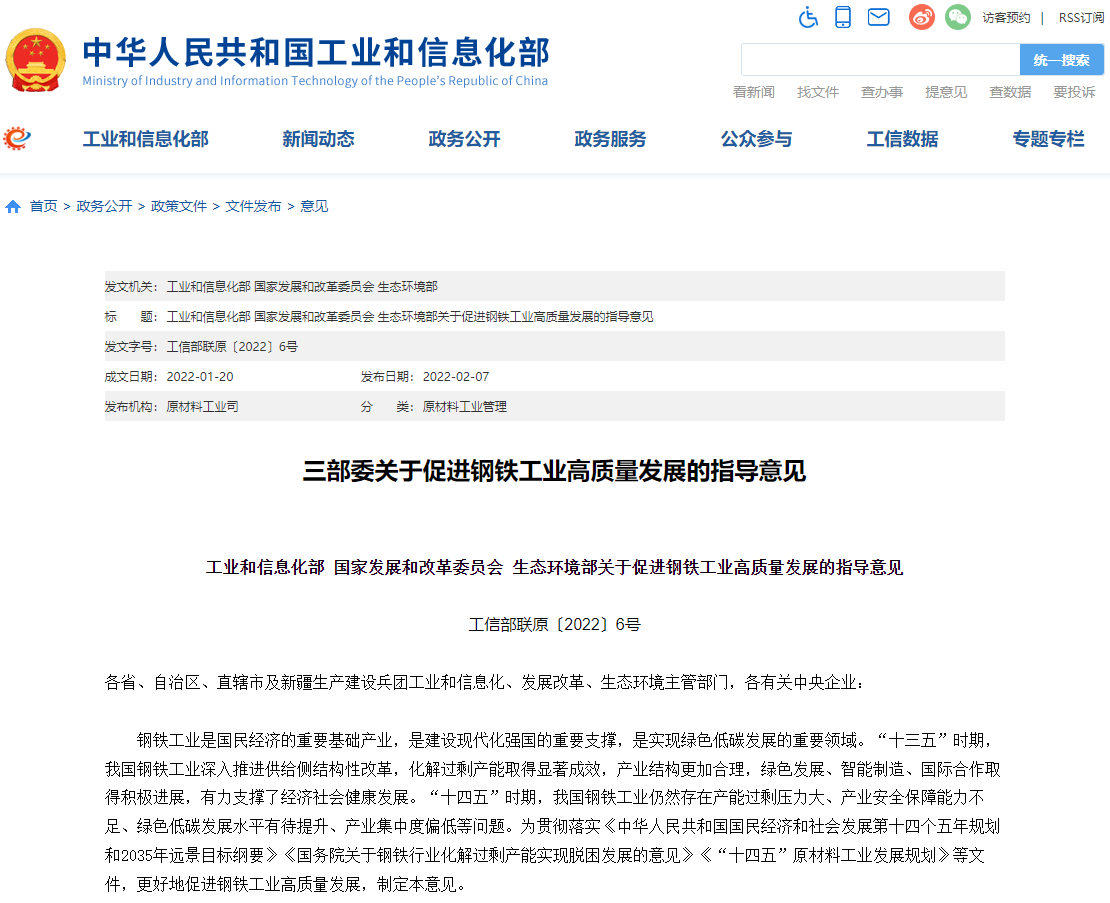Open the mobile phone version icon
The image size is (1110, 903).
[843, 17]
